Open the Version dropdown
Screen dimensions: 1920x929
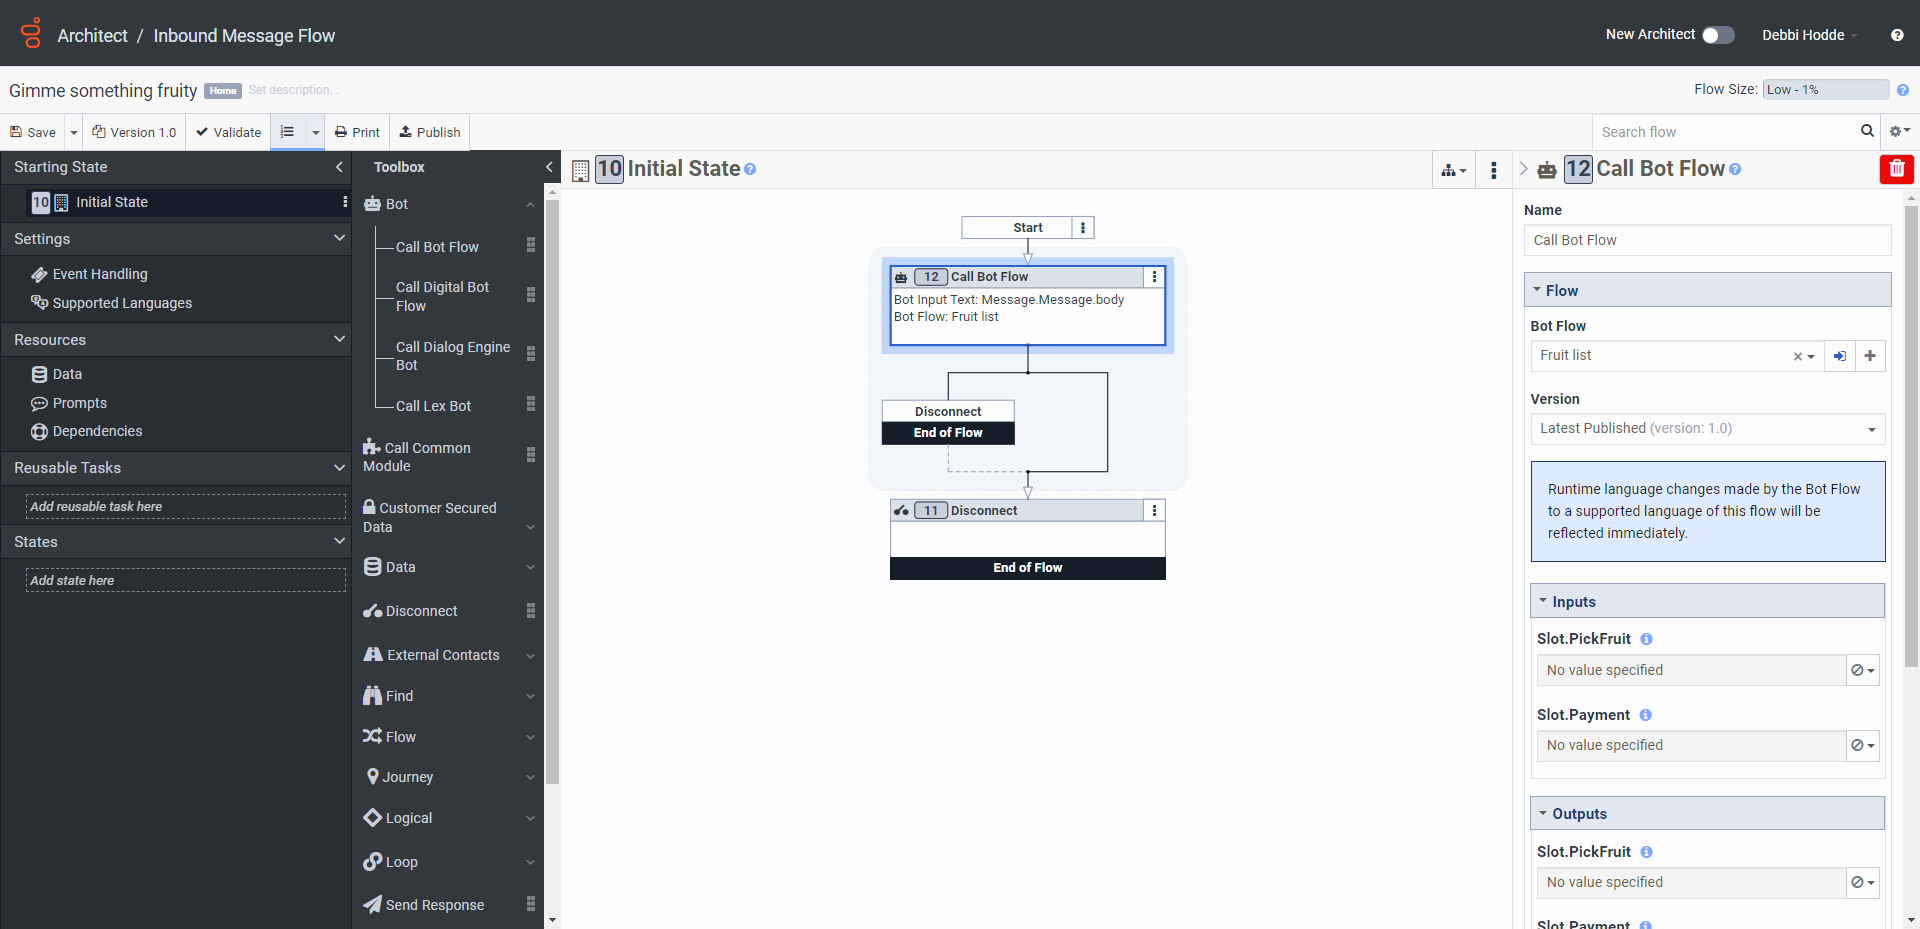(1707, 428)
